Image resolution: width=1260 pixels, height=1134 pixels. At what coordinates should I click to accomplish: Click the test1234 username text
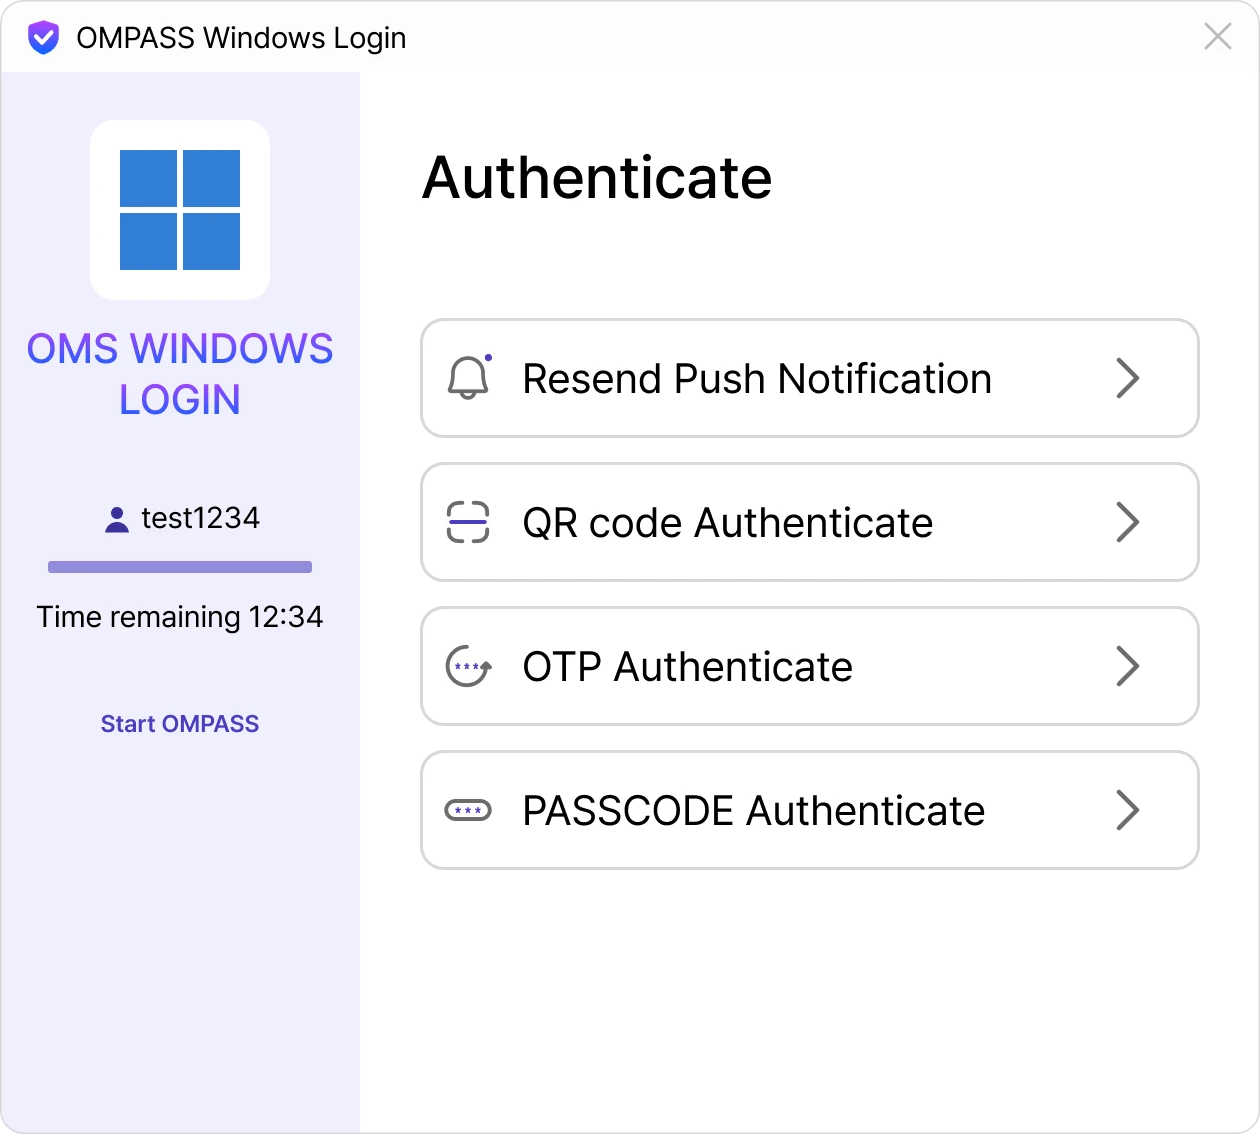200,518
